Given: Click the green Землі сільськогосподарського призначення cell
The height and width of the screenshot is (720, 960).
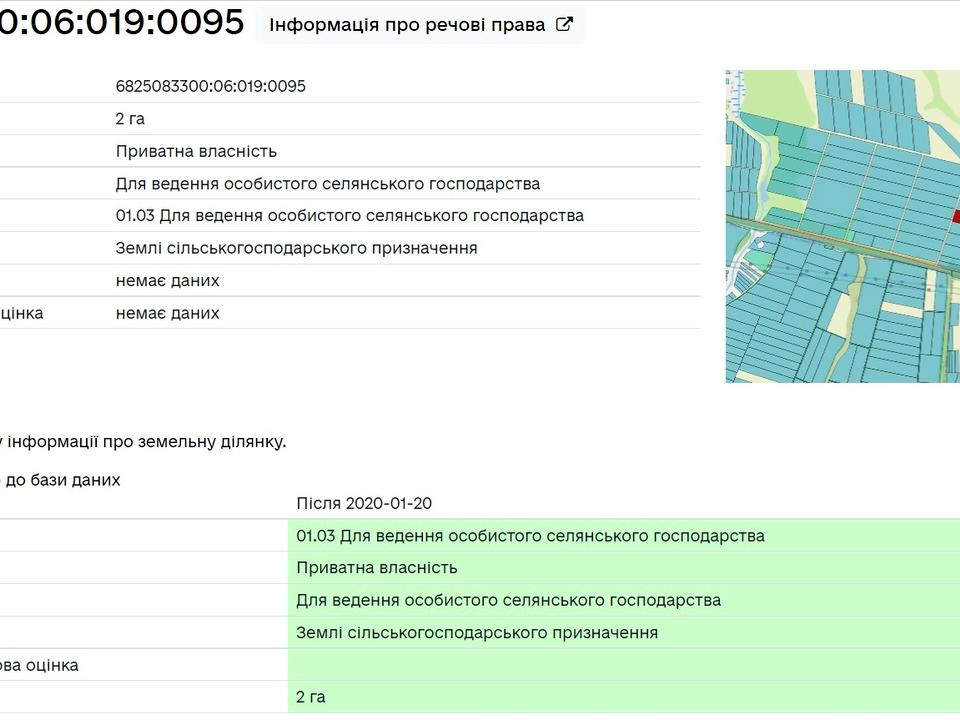Looking at the screenshot, I should point(477,633).
